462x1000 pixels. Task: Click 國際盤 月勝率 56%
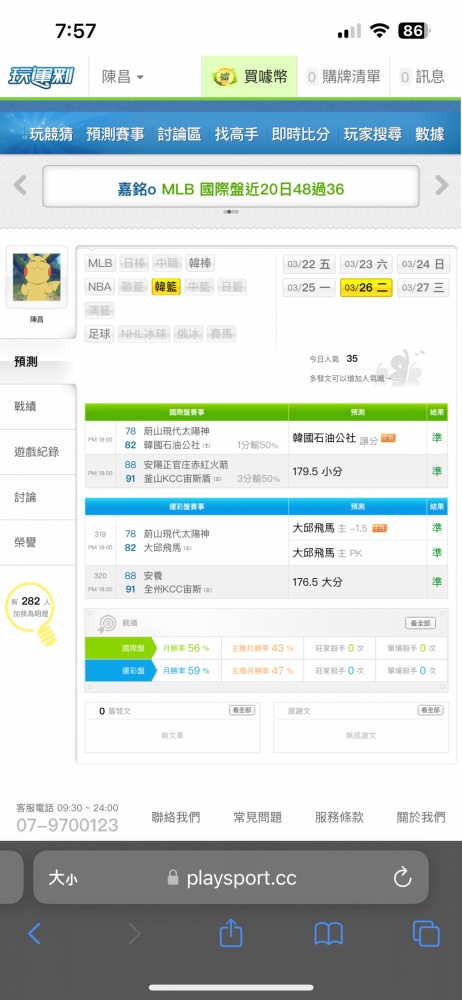[x=186, y=648]
